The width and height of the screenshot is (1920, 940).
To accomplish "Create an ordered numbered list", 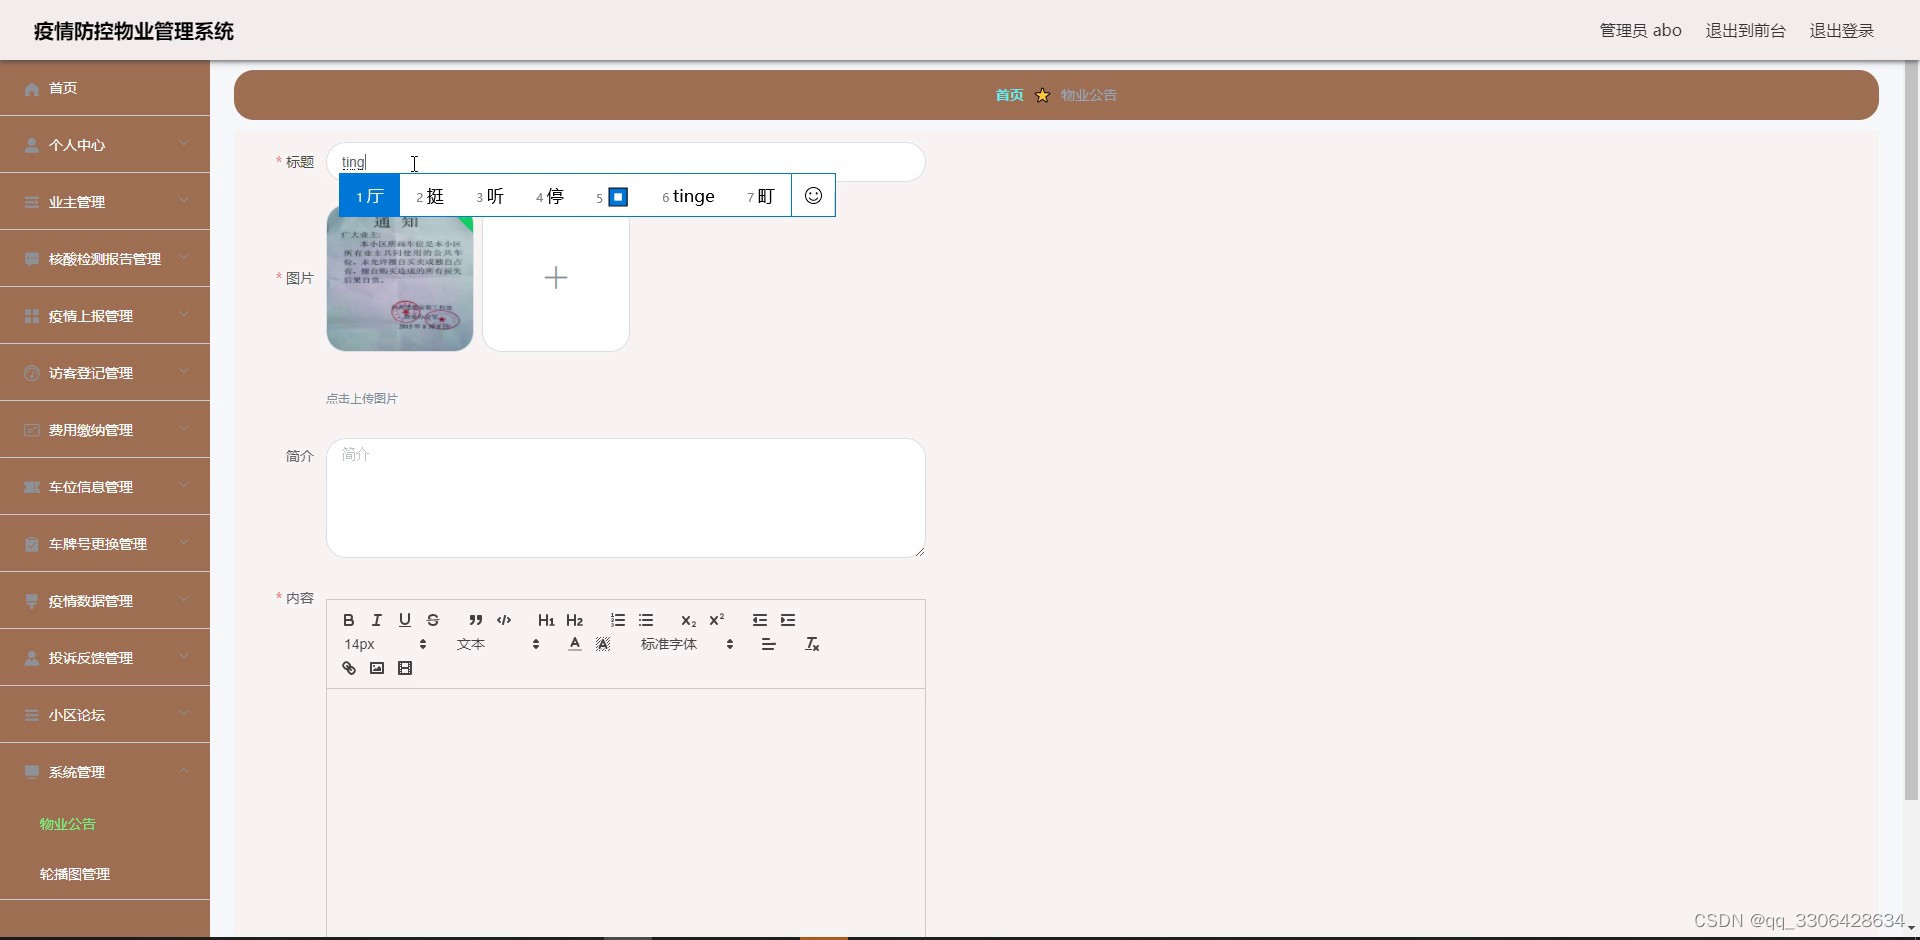I will (618, 620).
